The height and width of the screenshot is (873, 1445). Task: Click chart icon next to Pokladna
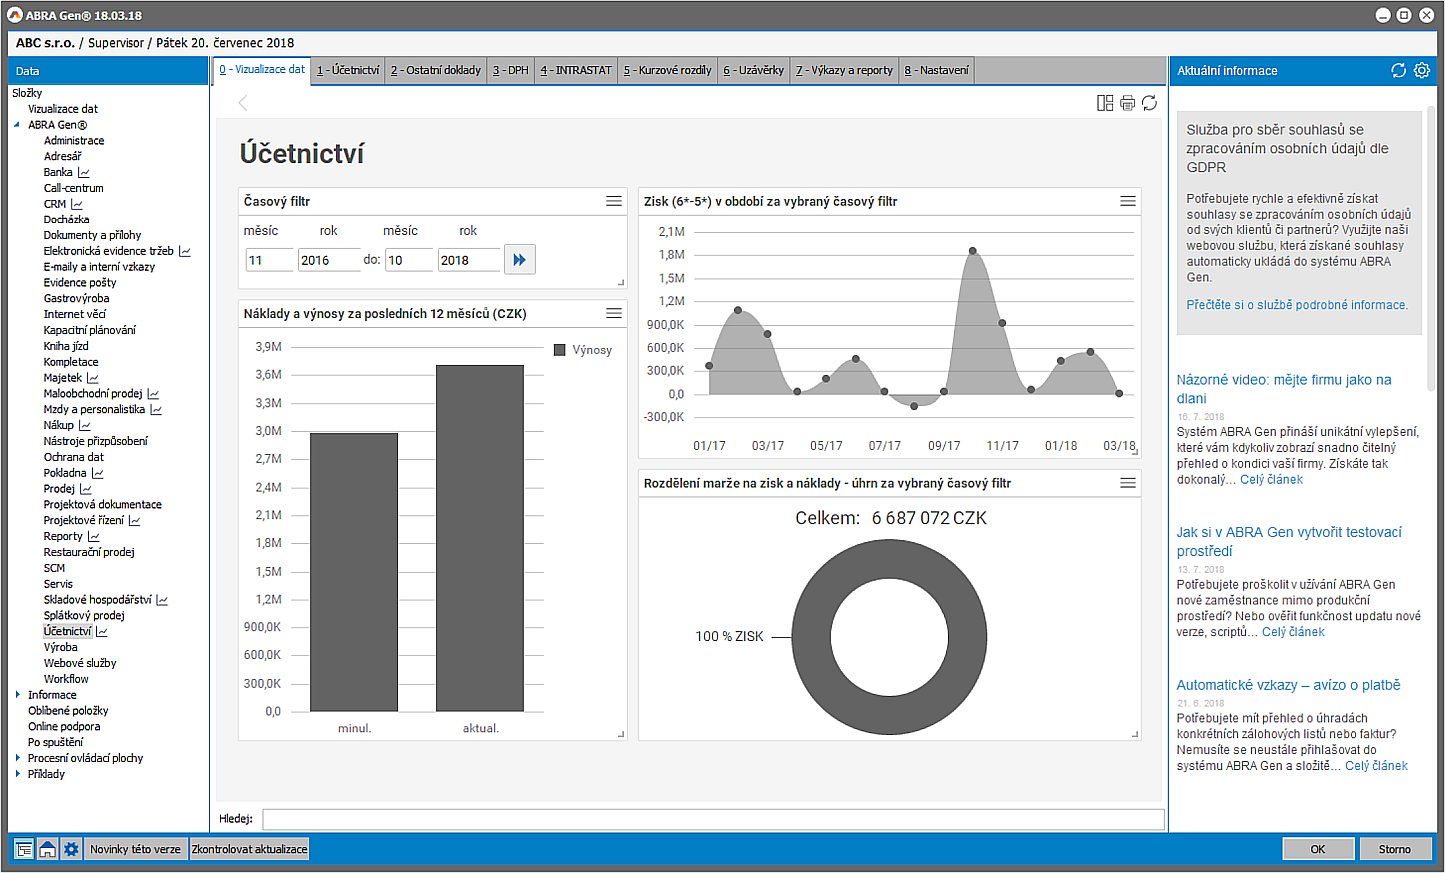pyautogui.click(x=98, y=474)
